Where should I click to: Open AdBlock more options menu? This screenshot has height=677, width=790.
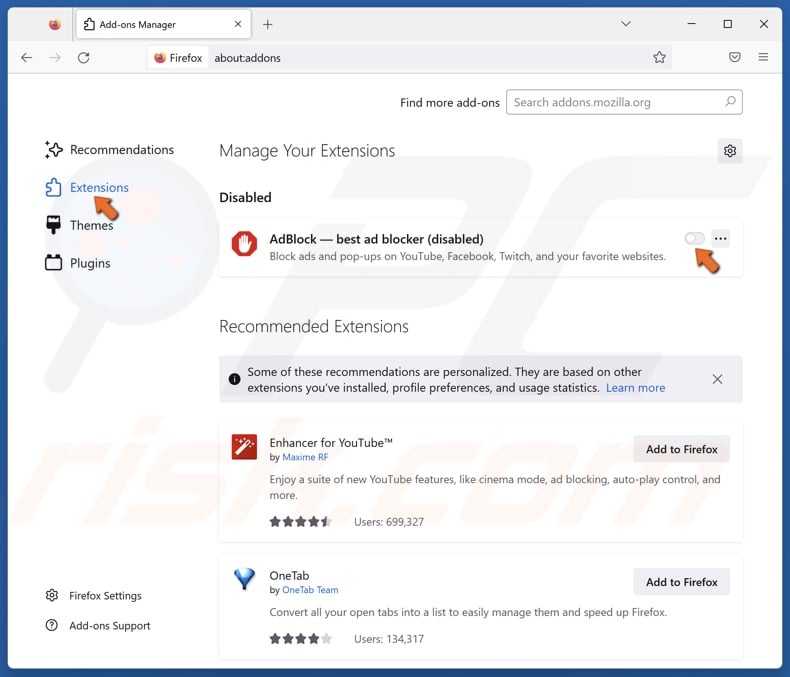pyautogui.click(x=720, y=238)
